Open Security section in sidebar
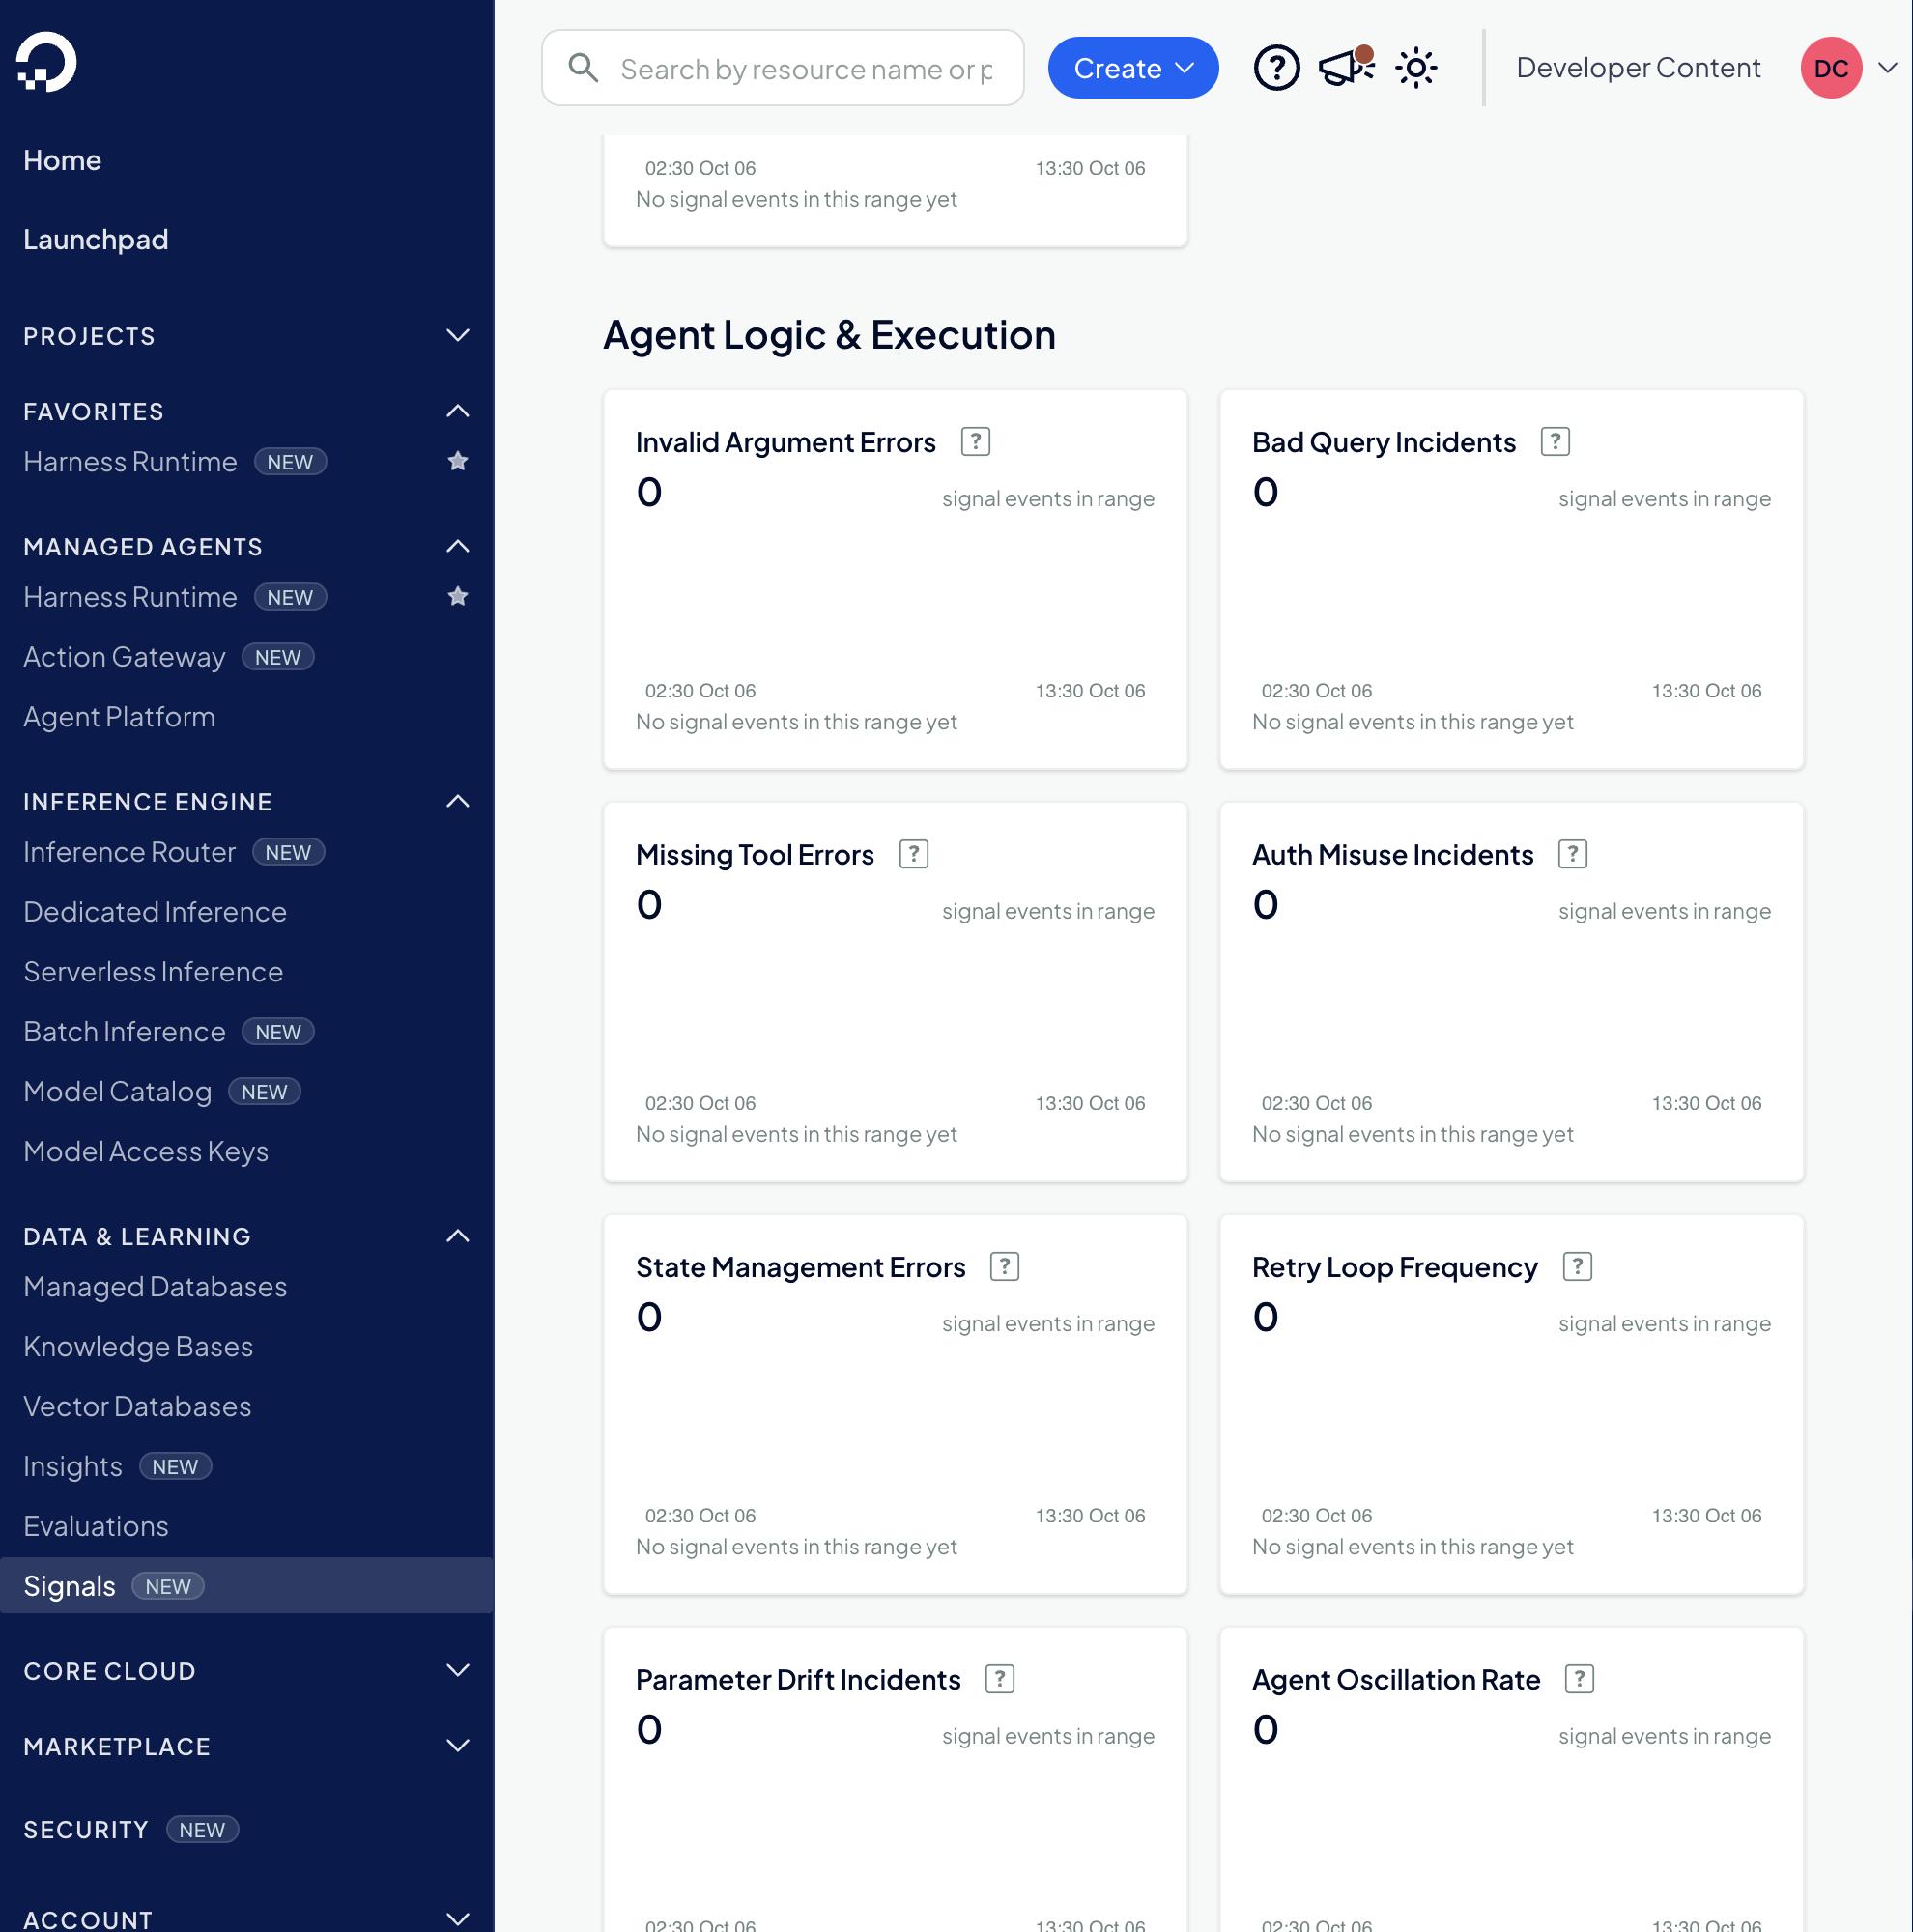 [x=85, y=1830]
